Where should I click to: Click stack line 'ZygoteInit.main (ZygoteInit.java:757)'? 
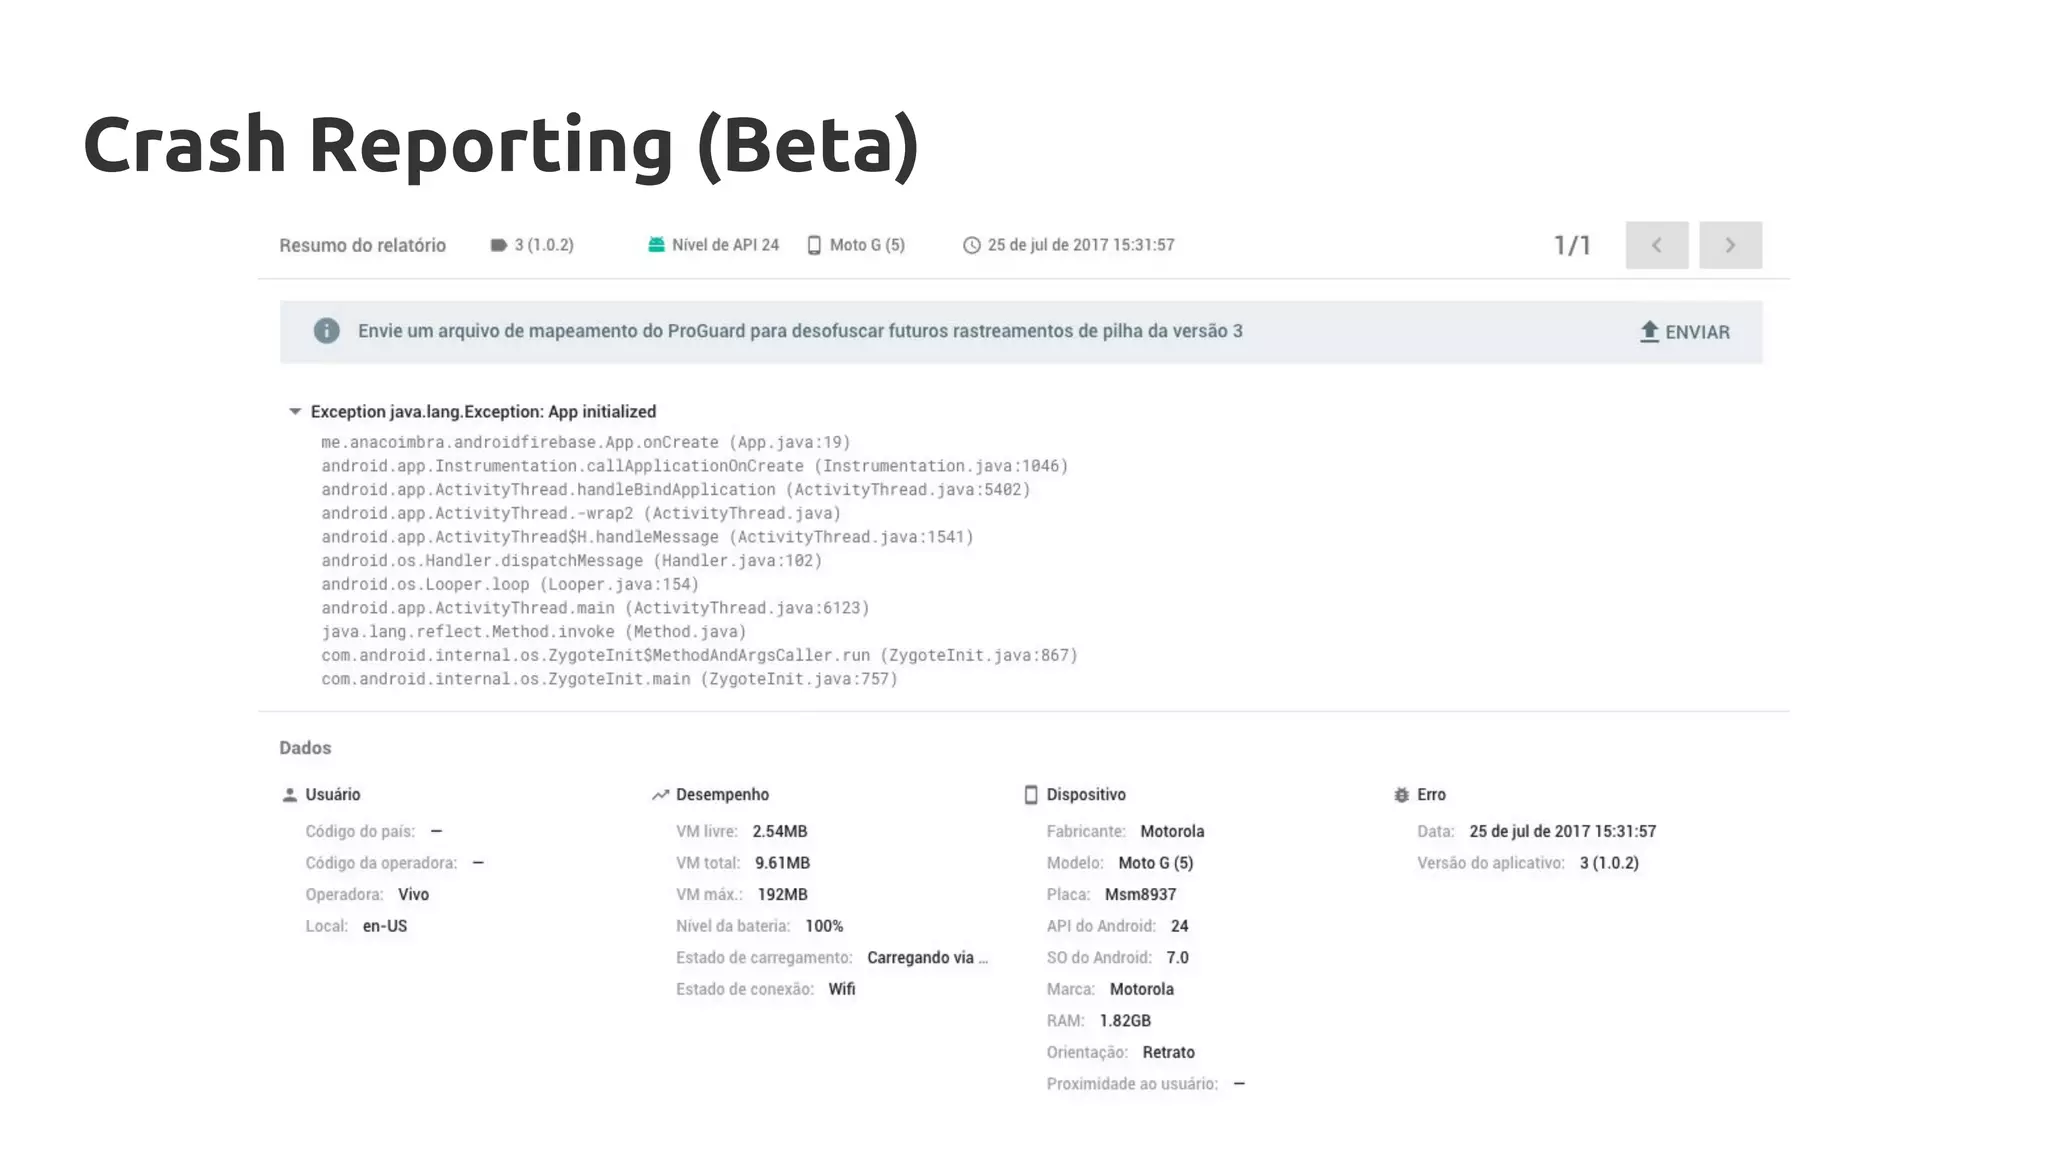tap(610, 679)
